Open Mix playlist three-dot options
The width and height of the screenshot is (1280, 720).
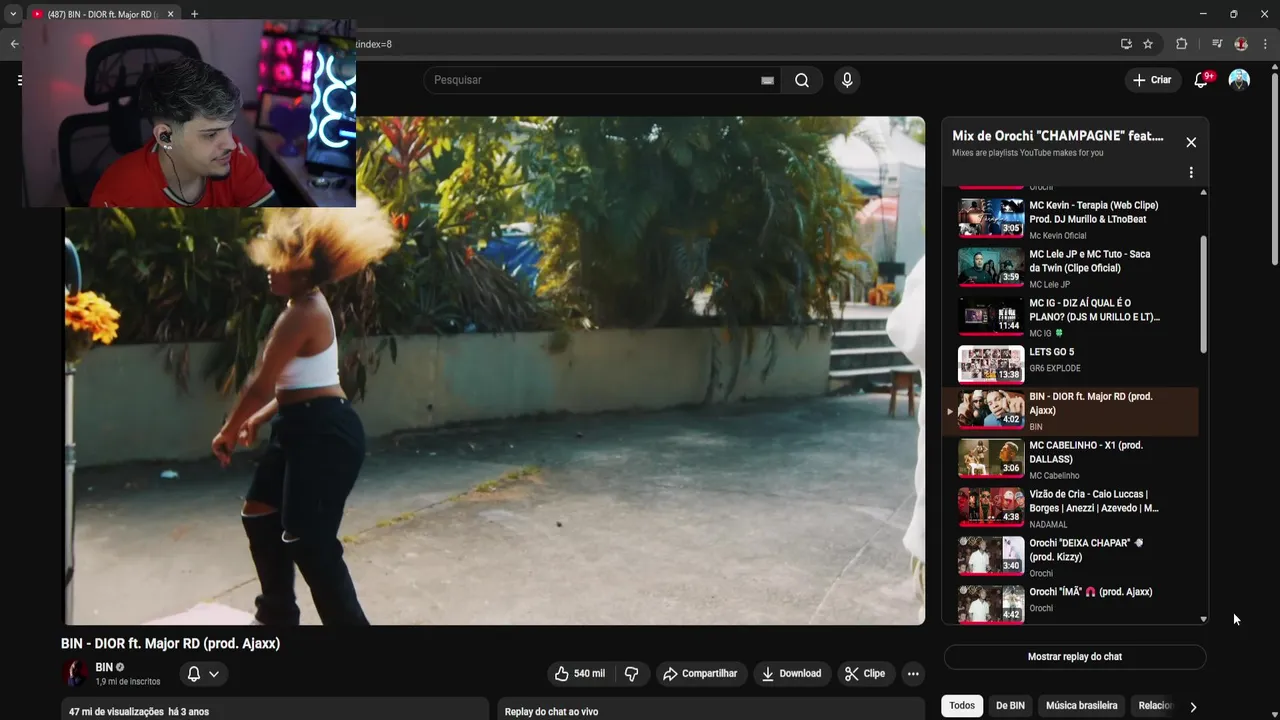point(1191,172)
